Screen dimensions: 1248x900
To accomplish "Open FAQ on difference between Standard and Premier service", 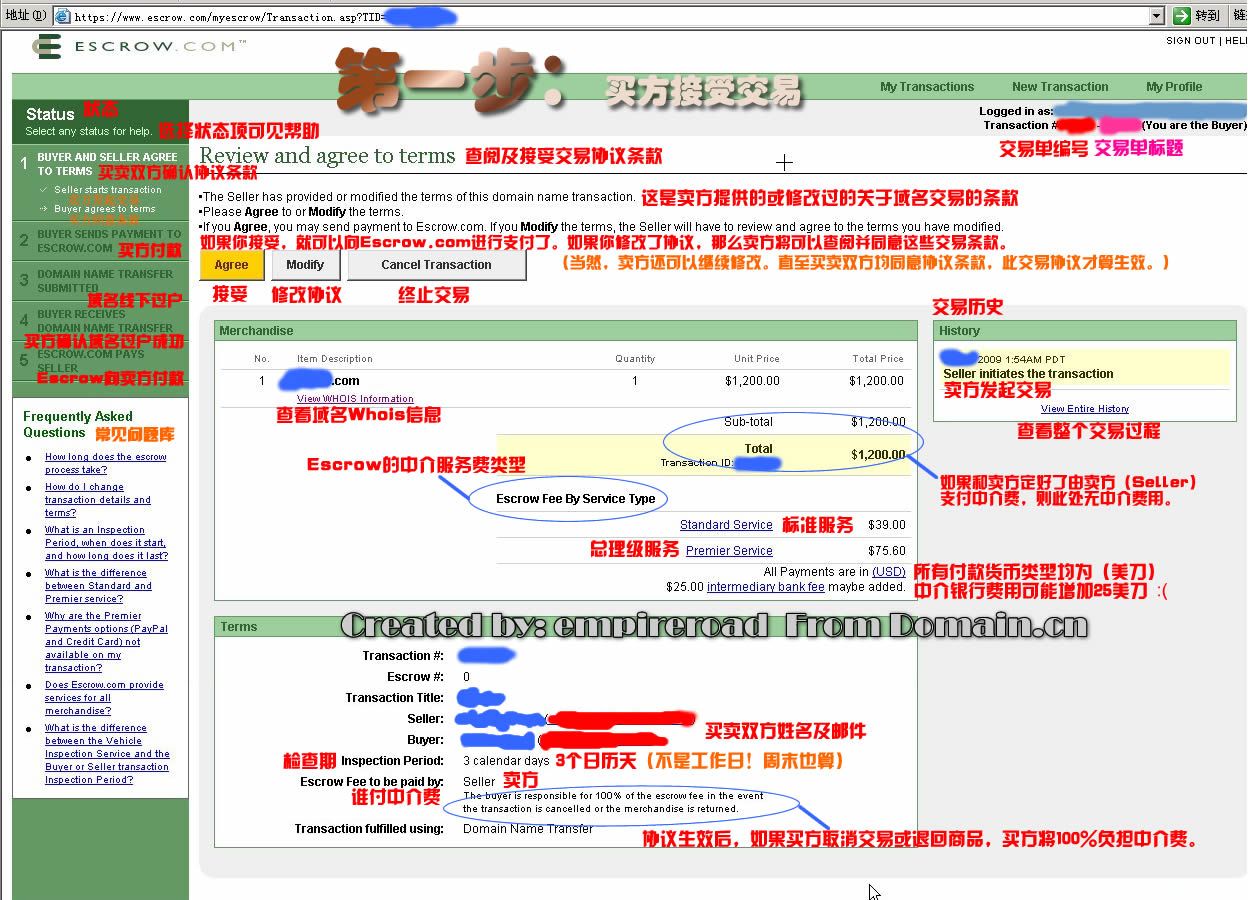I will click(98, 586).
